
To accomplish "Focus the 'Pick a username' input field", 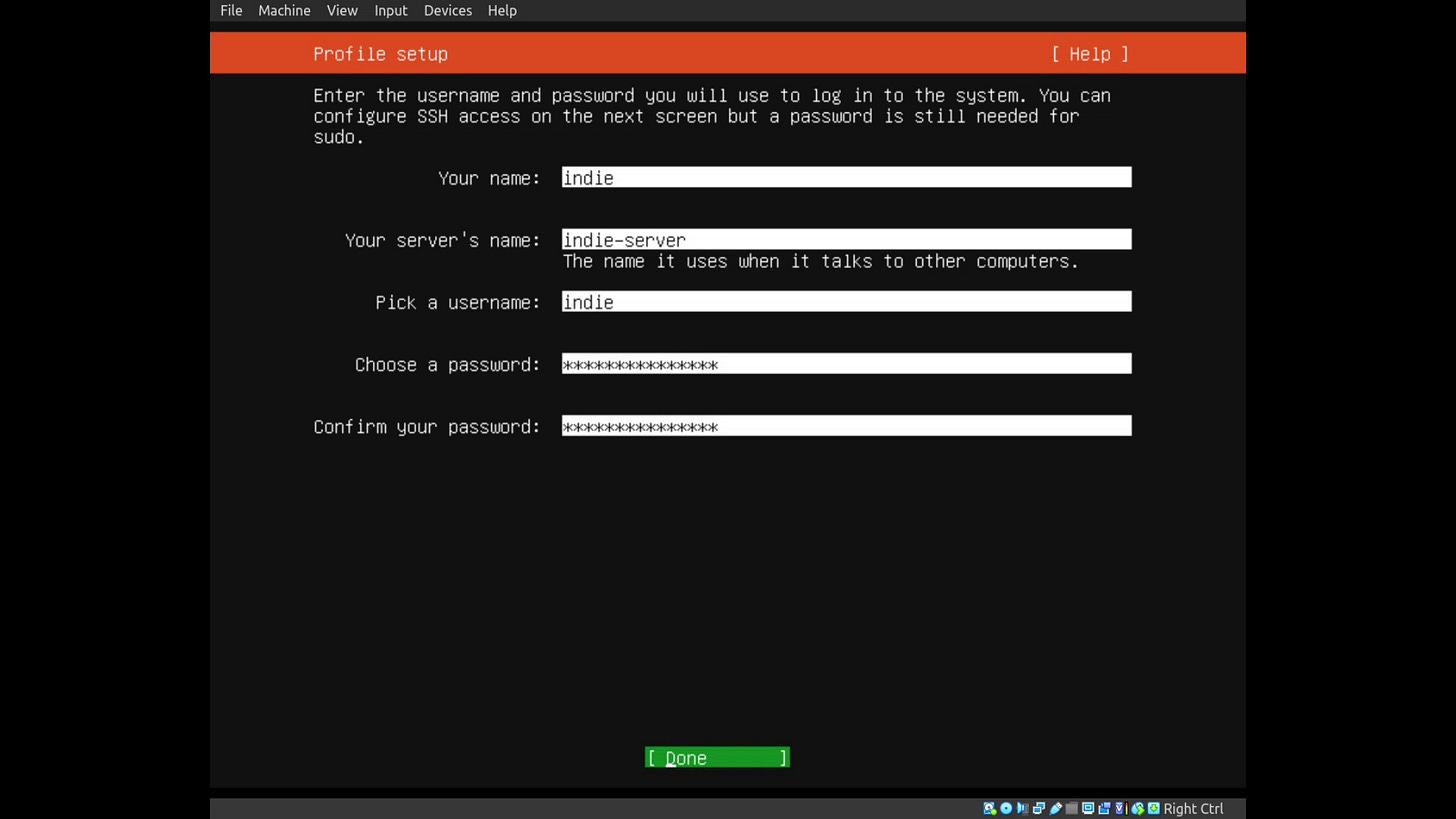I will pos(846,302).
